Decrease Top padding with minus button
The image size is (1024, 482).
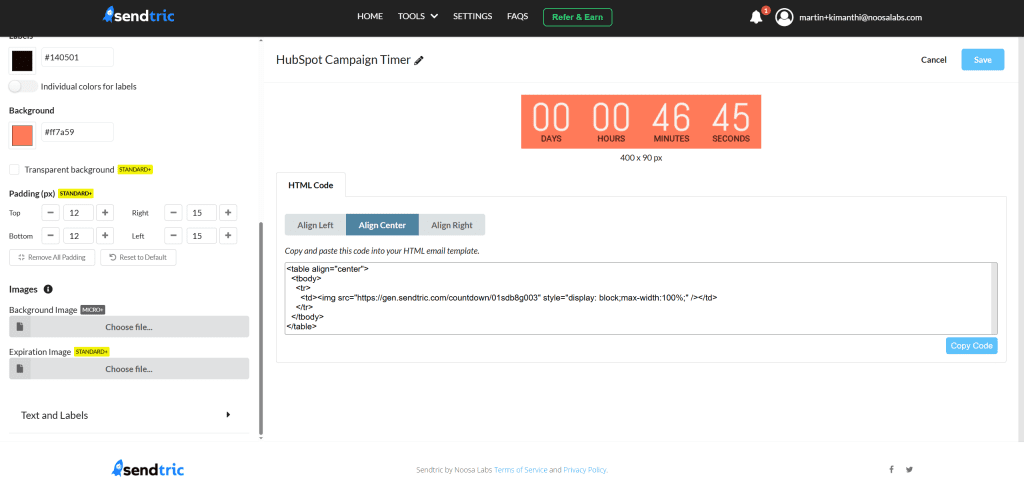tap(51, 213)
